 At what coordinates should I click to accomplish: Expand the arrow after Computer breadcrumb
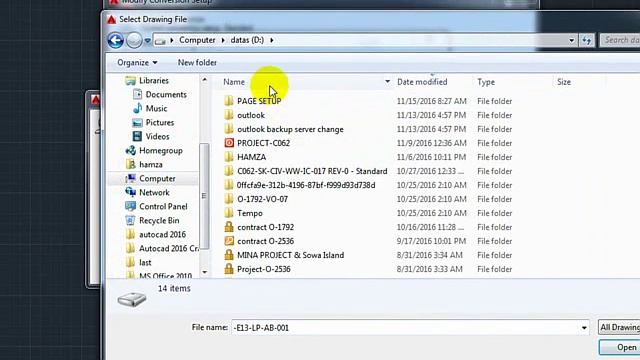pos(223,40)
